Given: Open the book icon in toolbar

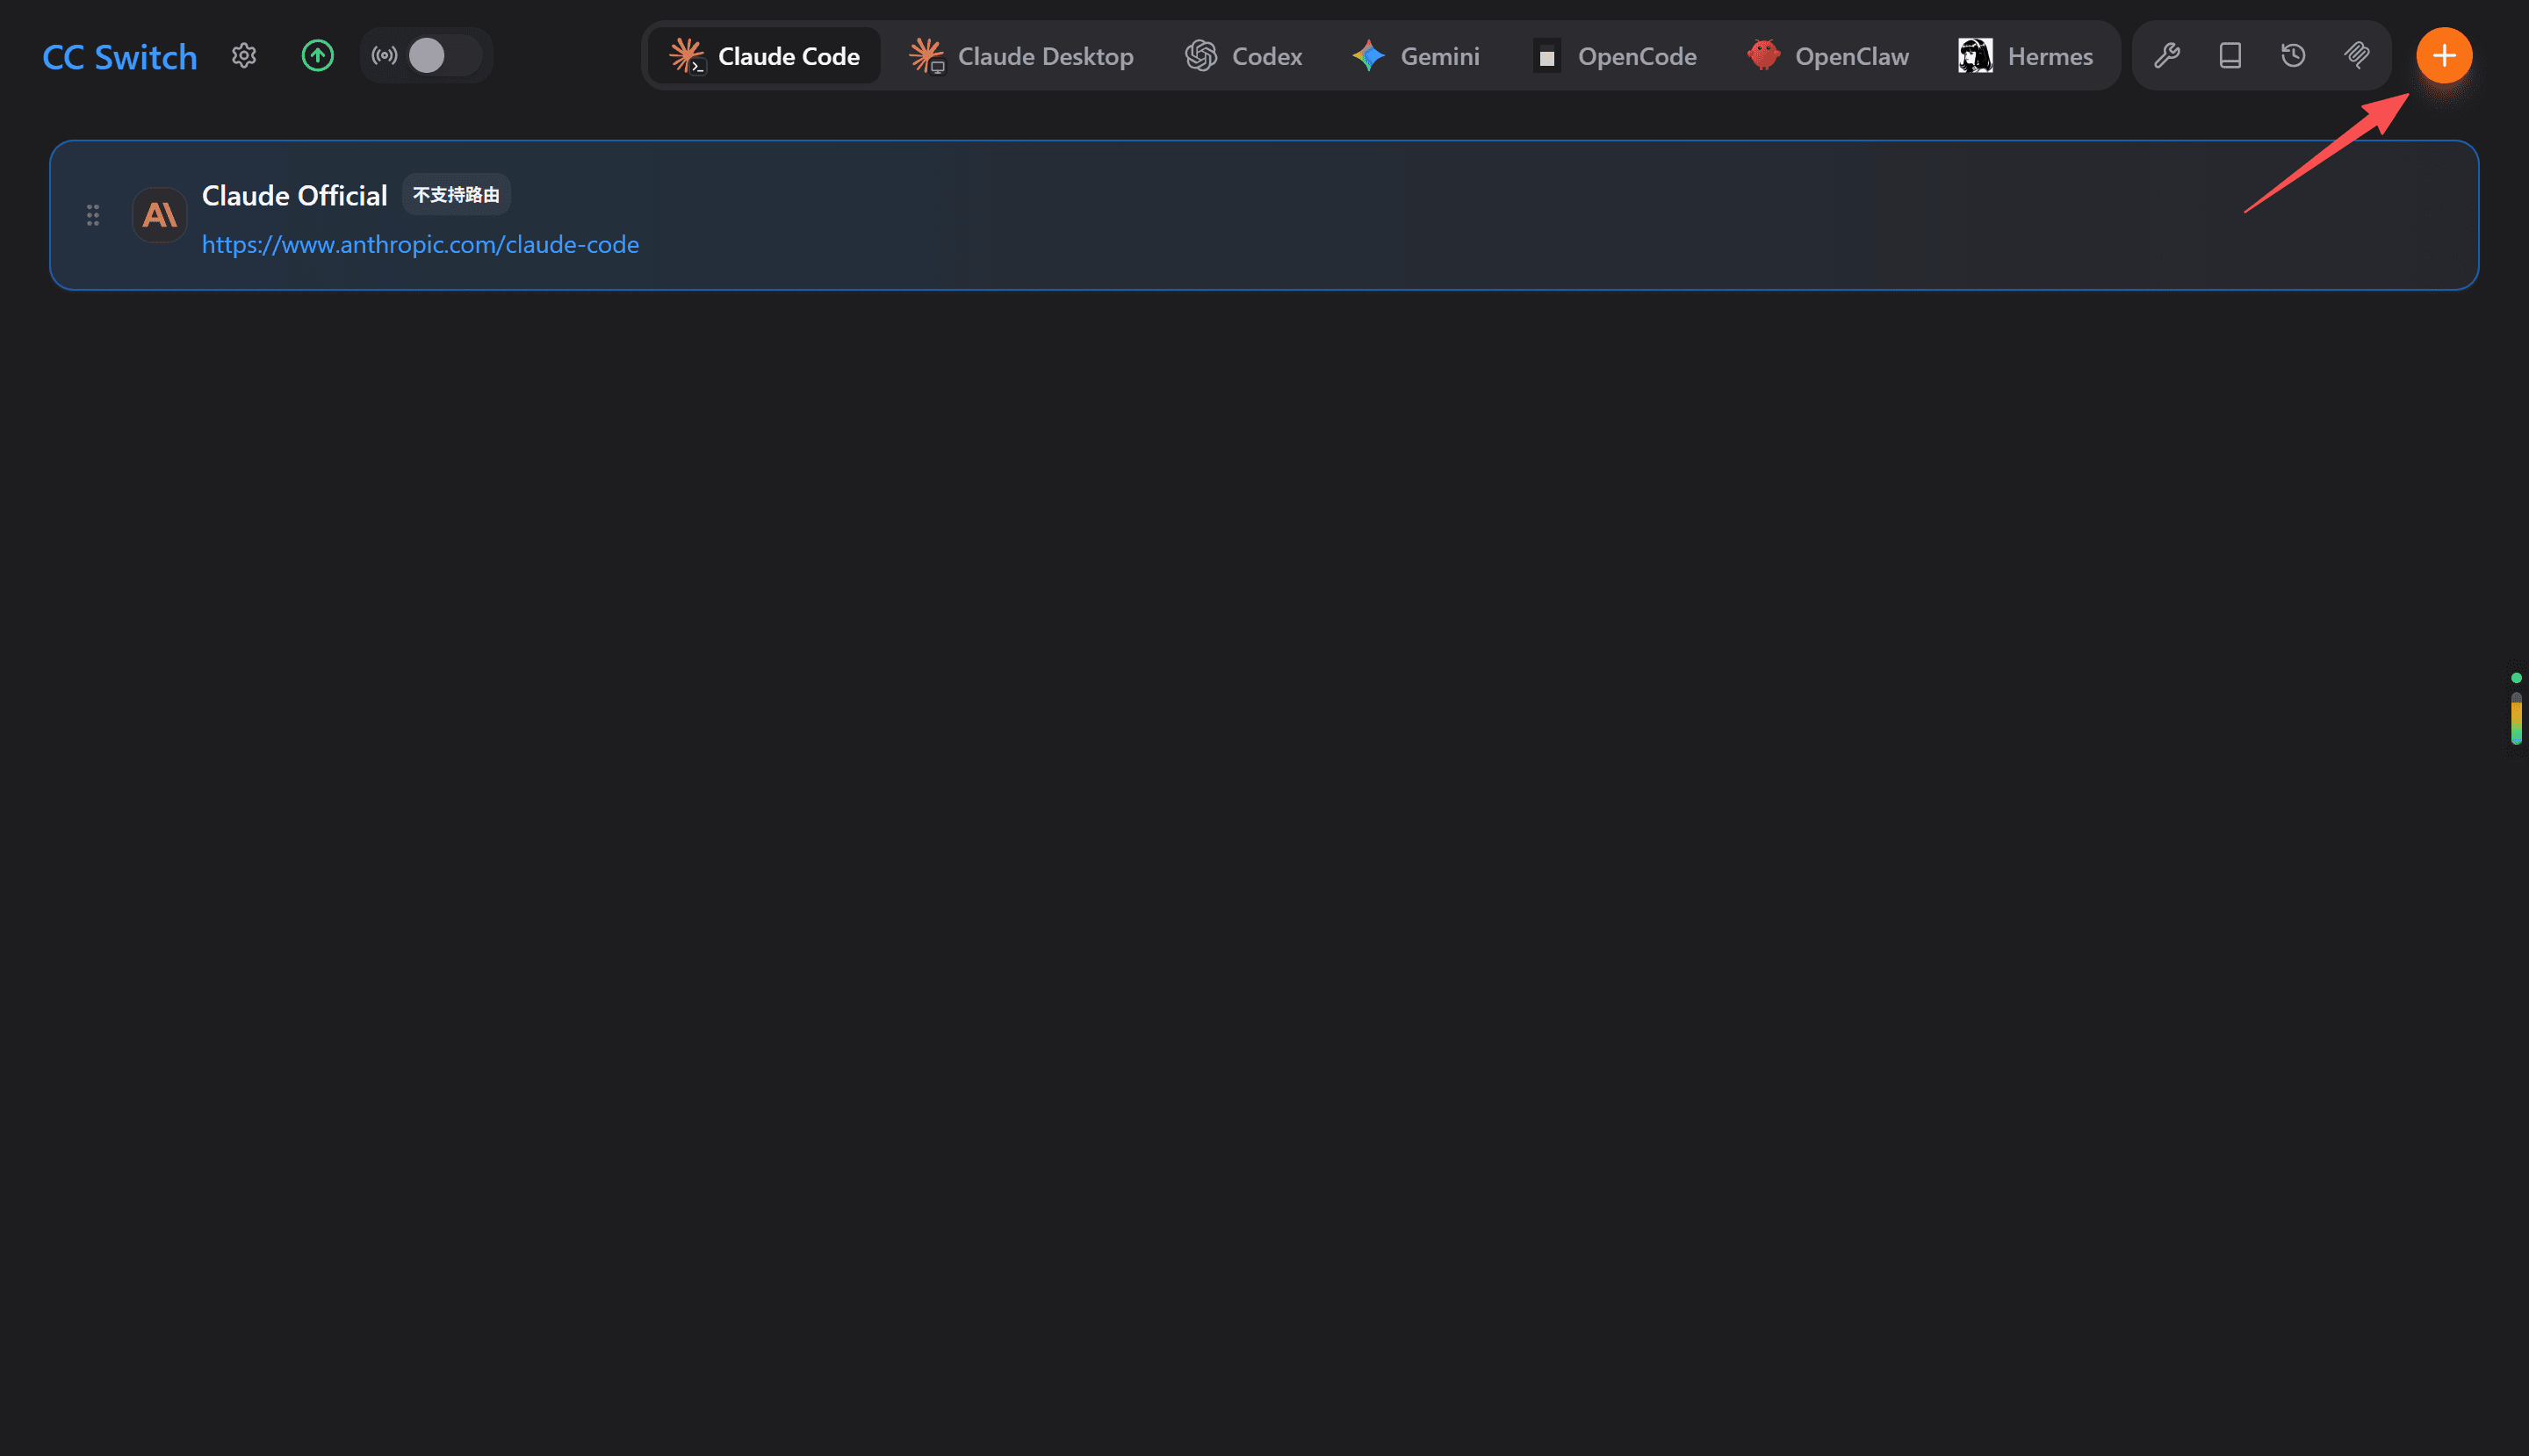Looking at the screenshot, I should tap(2230, 55).
